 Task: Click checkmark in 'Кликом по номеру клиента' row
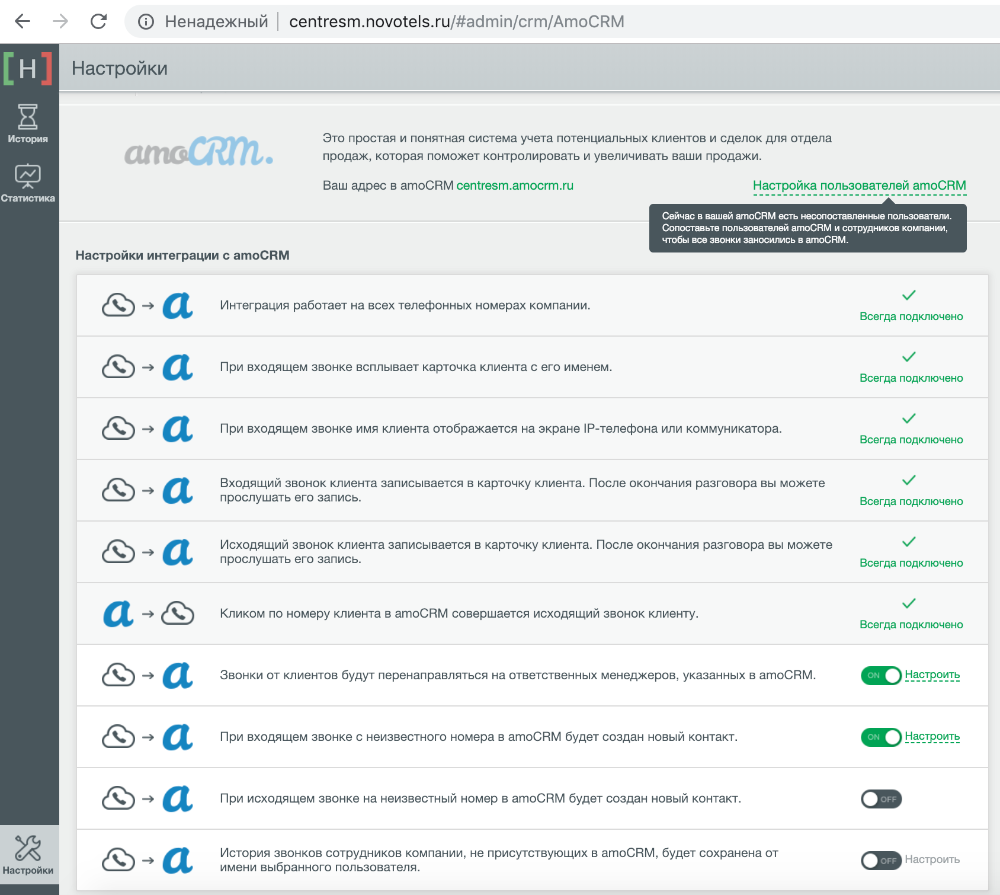click(x=909, y=603)
